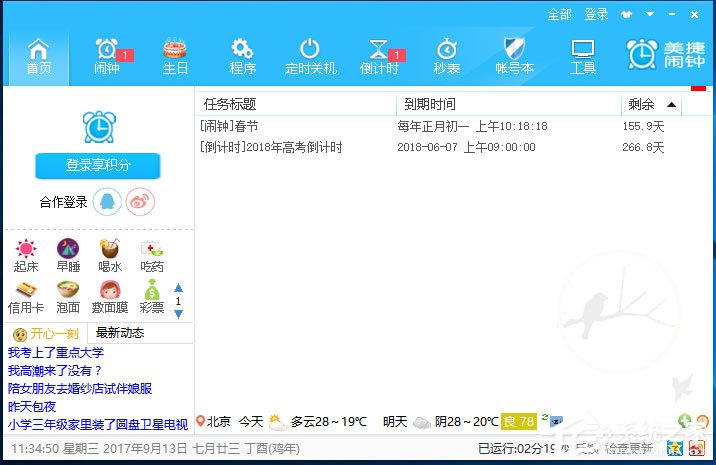
Task: Log in with the QQ penguin icon
Action: pyautogui.click(x=107, y=201)
